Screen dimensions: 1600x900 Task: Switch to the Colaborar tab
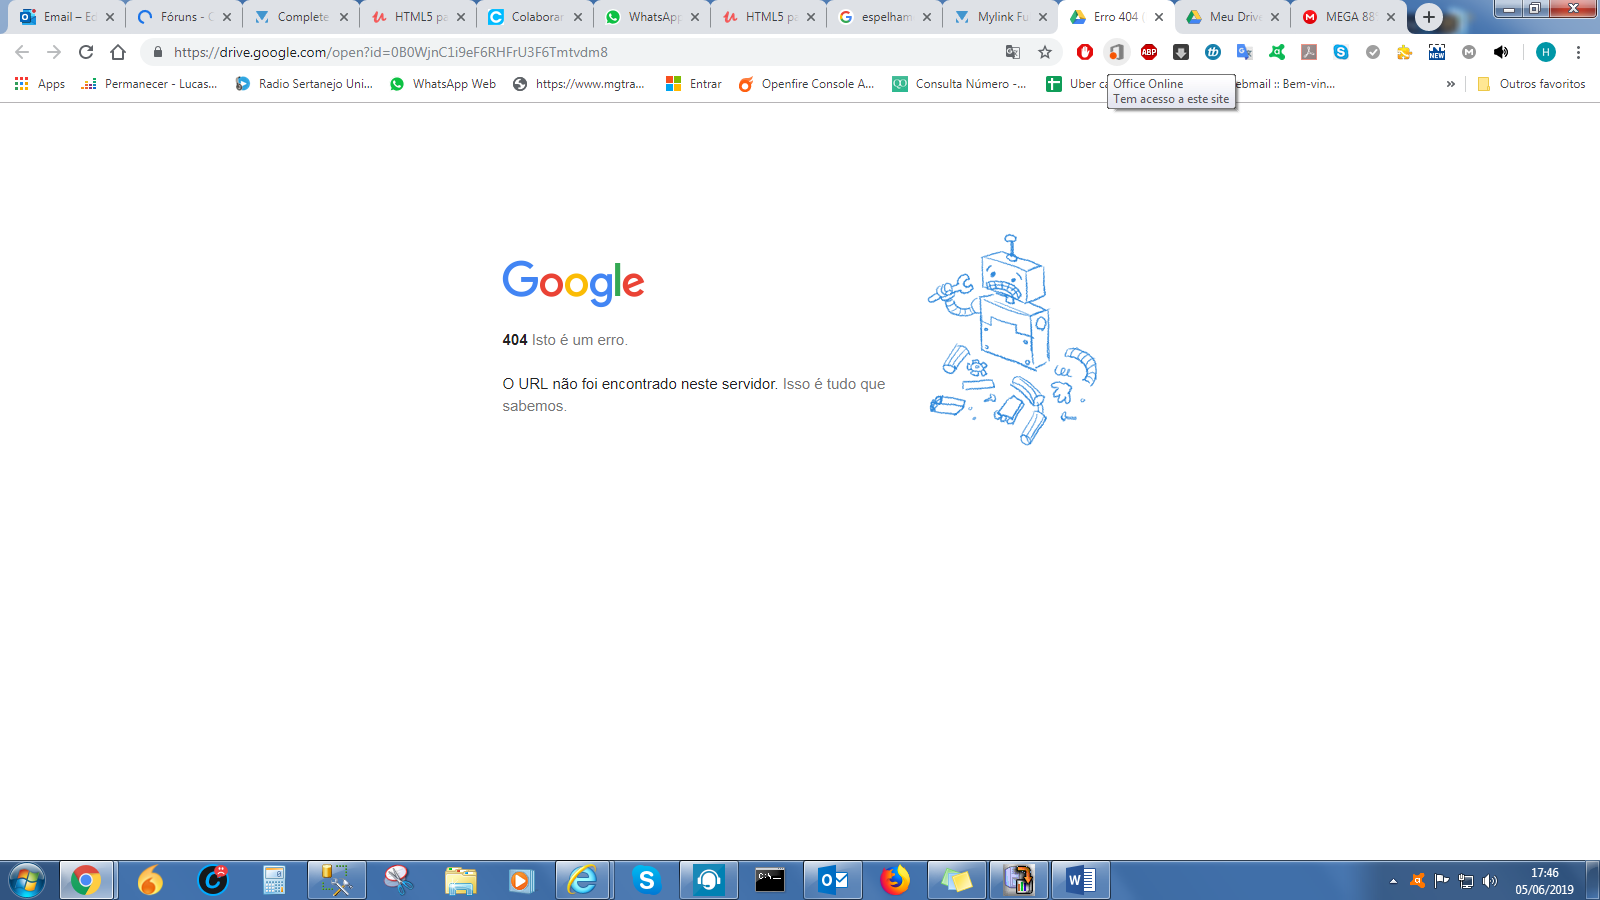534,17
